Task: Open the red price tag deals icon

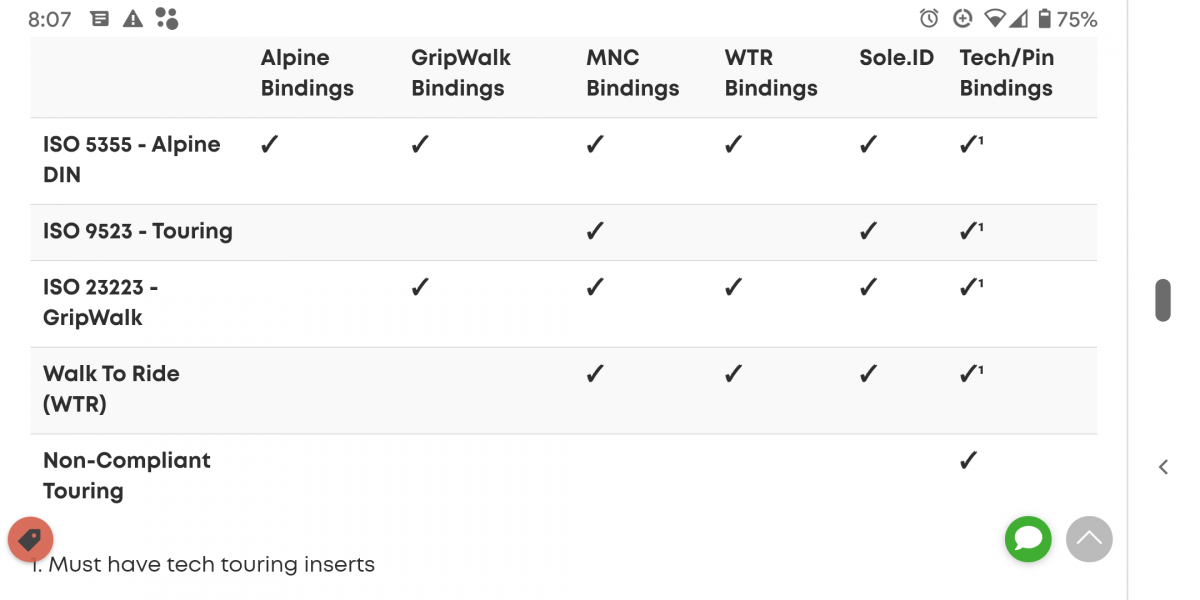Action: click(30, 540)
